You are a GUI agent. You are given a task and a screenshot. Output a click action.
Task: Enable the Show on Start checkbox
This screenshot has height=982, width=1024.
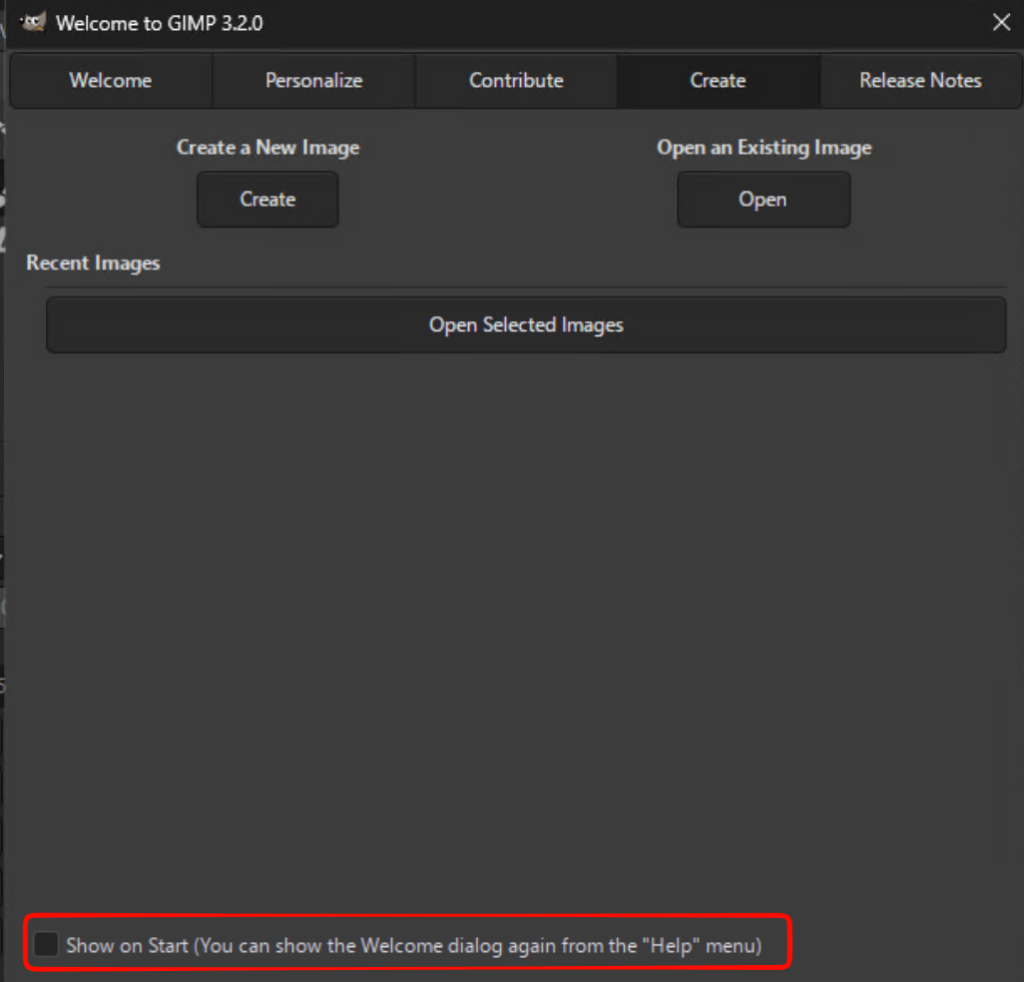pos(46,944)
